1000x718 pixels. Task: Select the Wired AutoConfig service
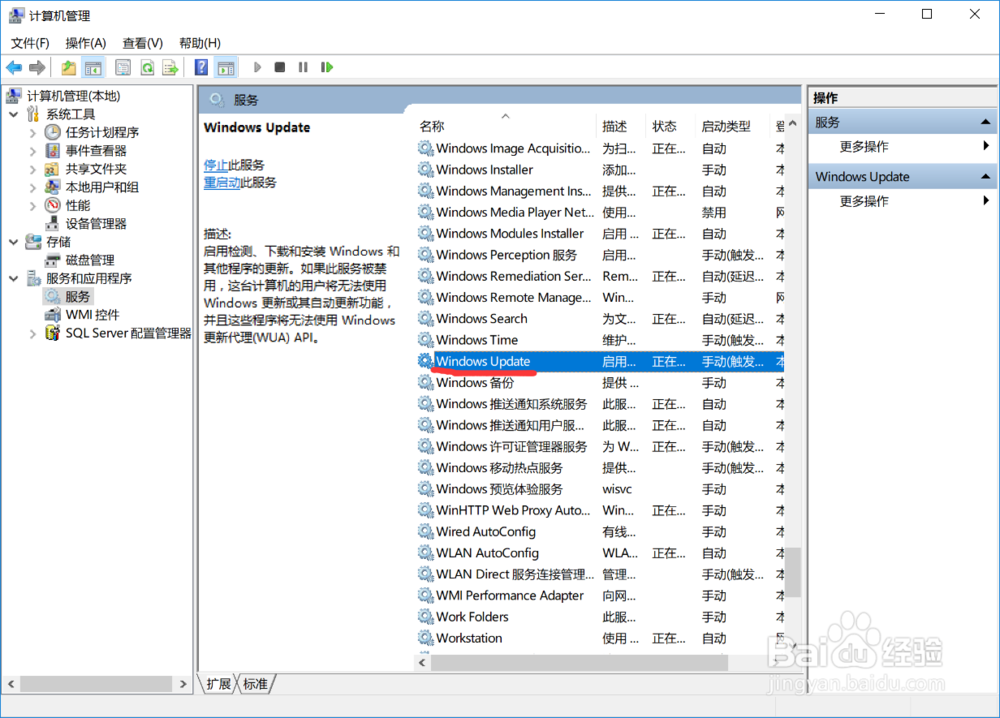pos(485,532)
